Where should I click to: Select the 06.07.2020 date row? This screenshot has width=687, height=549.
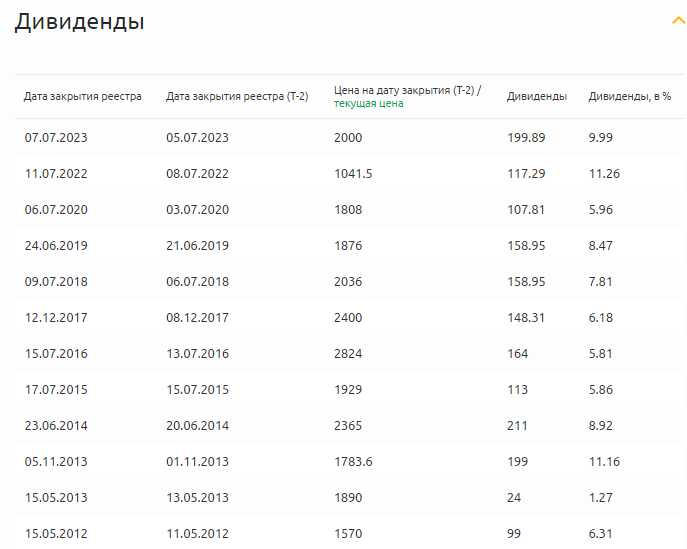click(56, 209)
